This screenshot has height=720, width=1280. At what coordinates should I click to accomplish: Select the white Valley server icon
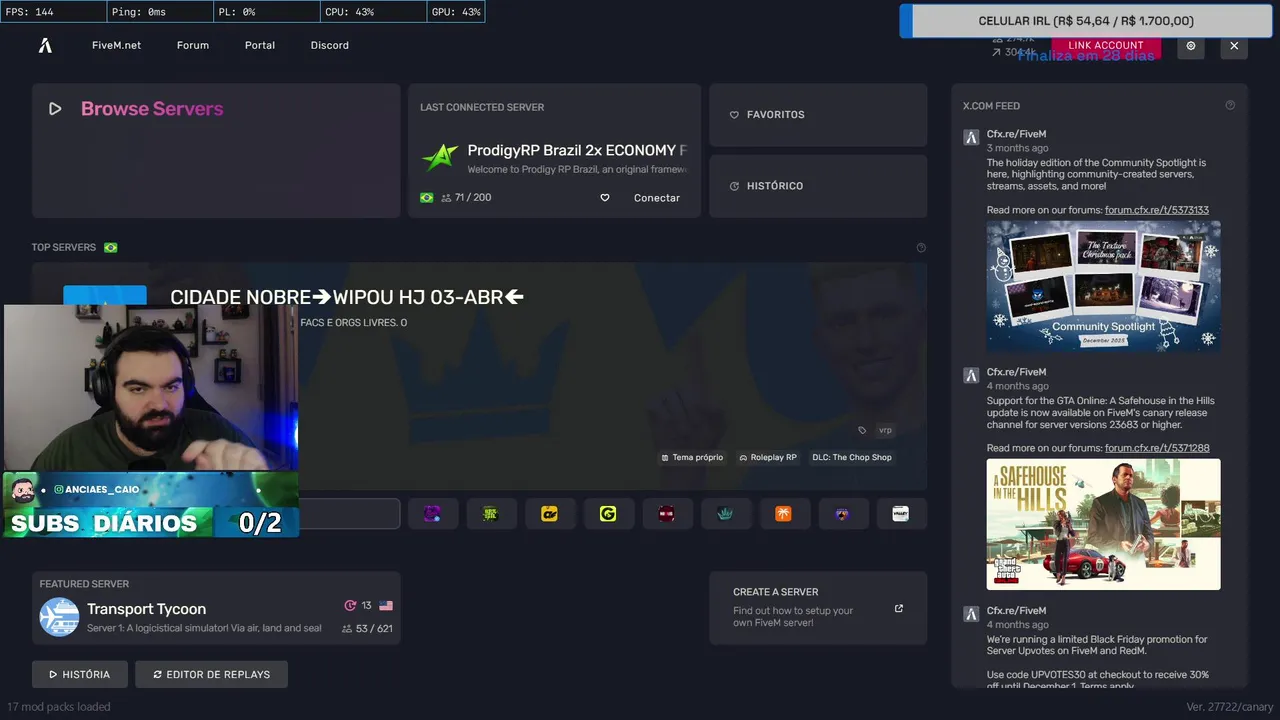pos(902,514)
